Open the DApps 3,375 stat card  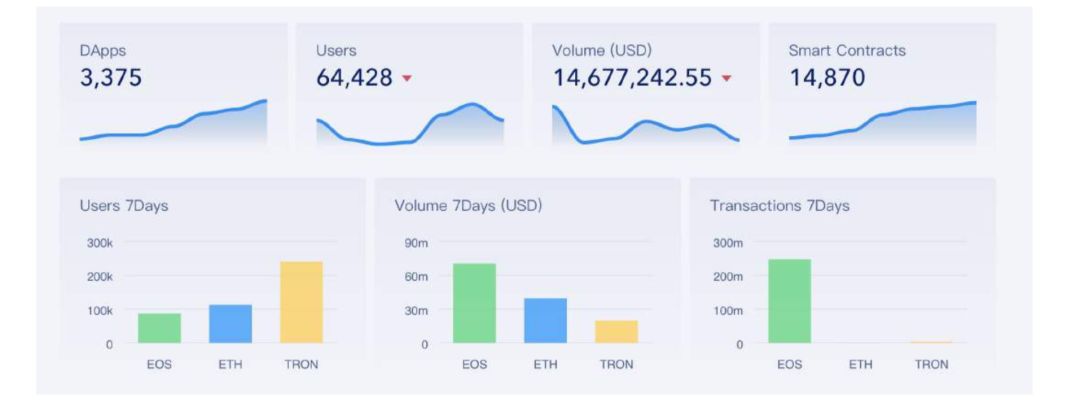(173, 86)
